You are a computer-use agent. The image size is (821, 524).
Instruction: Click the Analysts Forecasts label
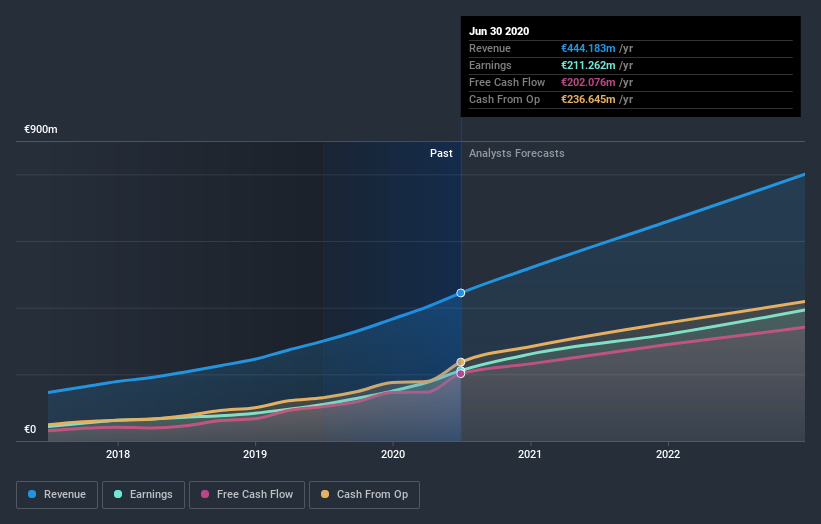click(517, 153)
